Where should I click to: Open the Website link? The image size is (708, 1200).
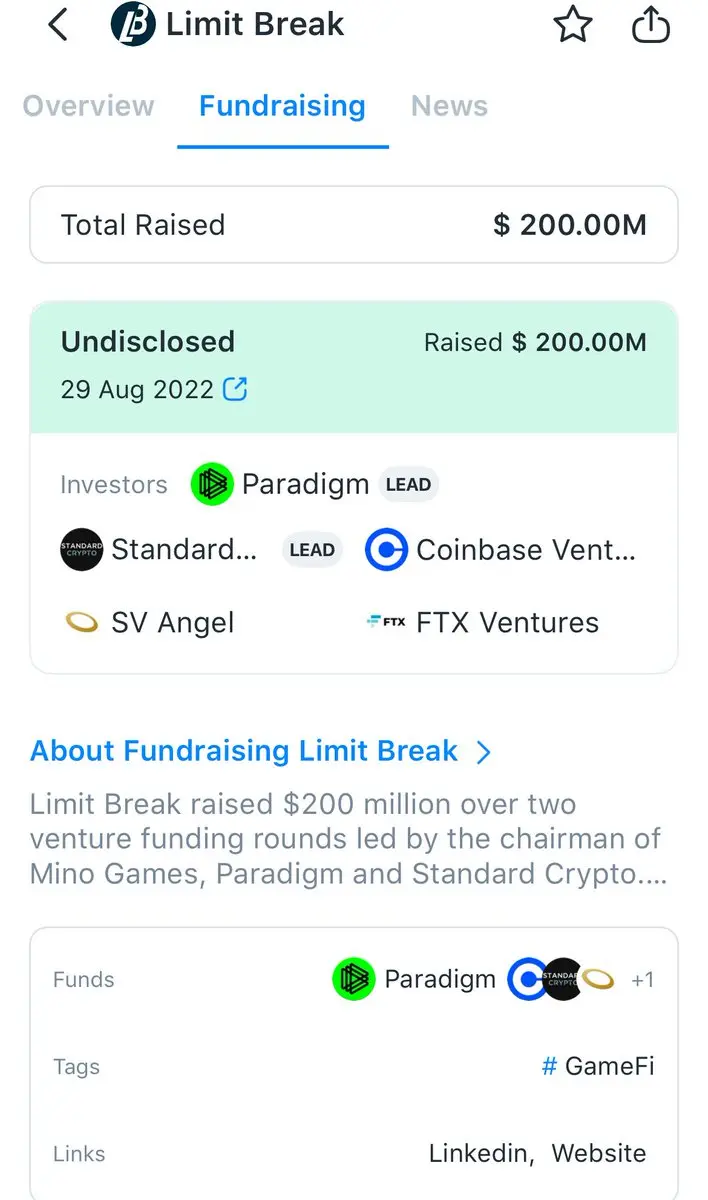click(x=599, y=1153)
